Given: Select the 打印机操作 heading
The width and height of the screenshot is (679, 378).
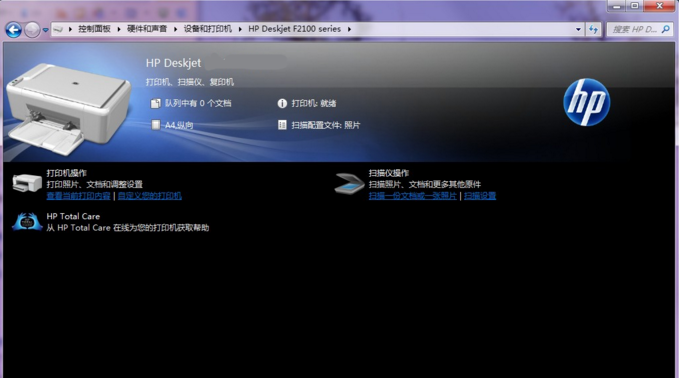Looking at the screenshot, I should [67, 173].
